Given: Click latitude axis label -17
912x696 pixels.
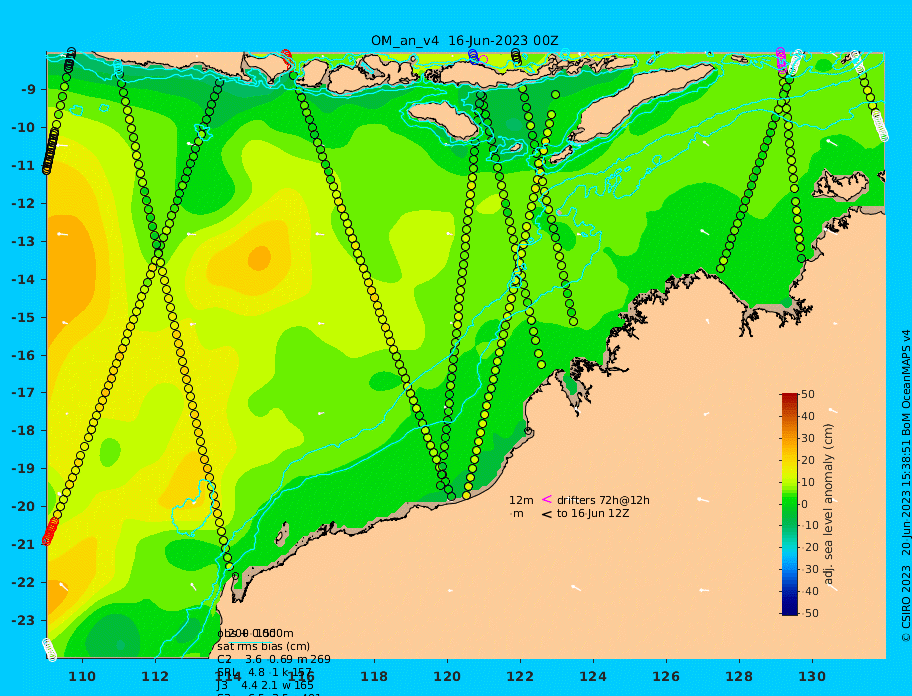Looking at the screenshot, I should 23,393.
